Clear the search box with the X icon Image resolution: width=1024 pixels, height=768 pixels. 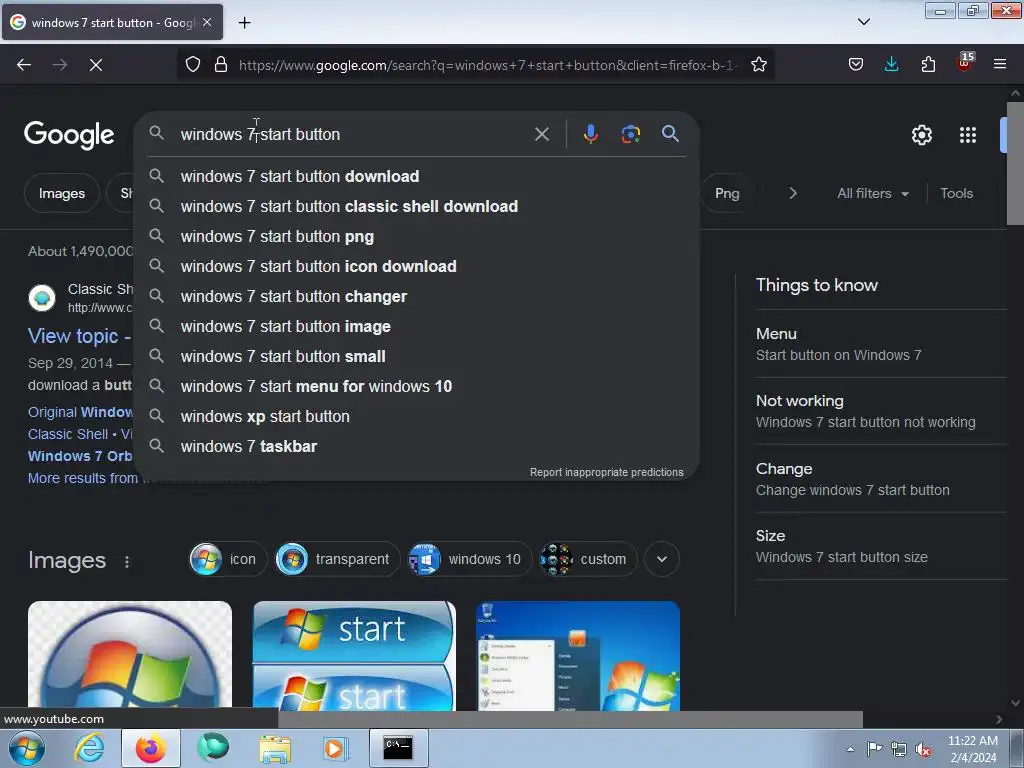[x=541, y=134]
